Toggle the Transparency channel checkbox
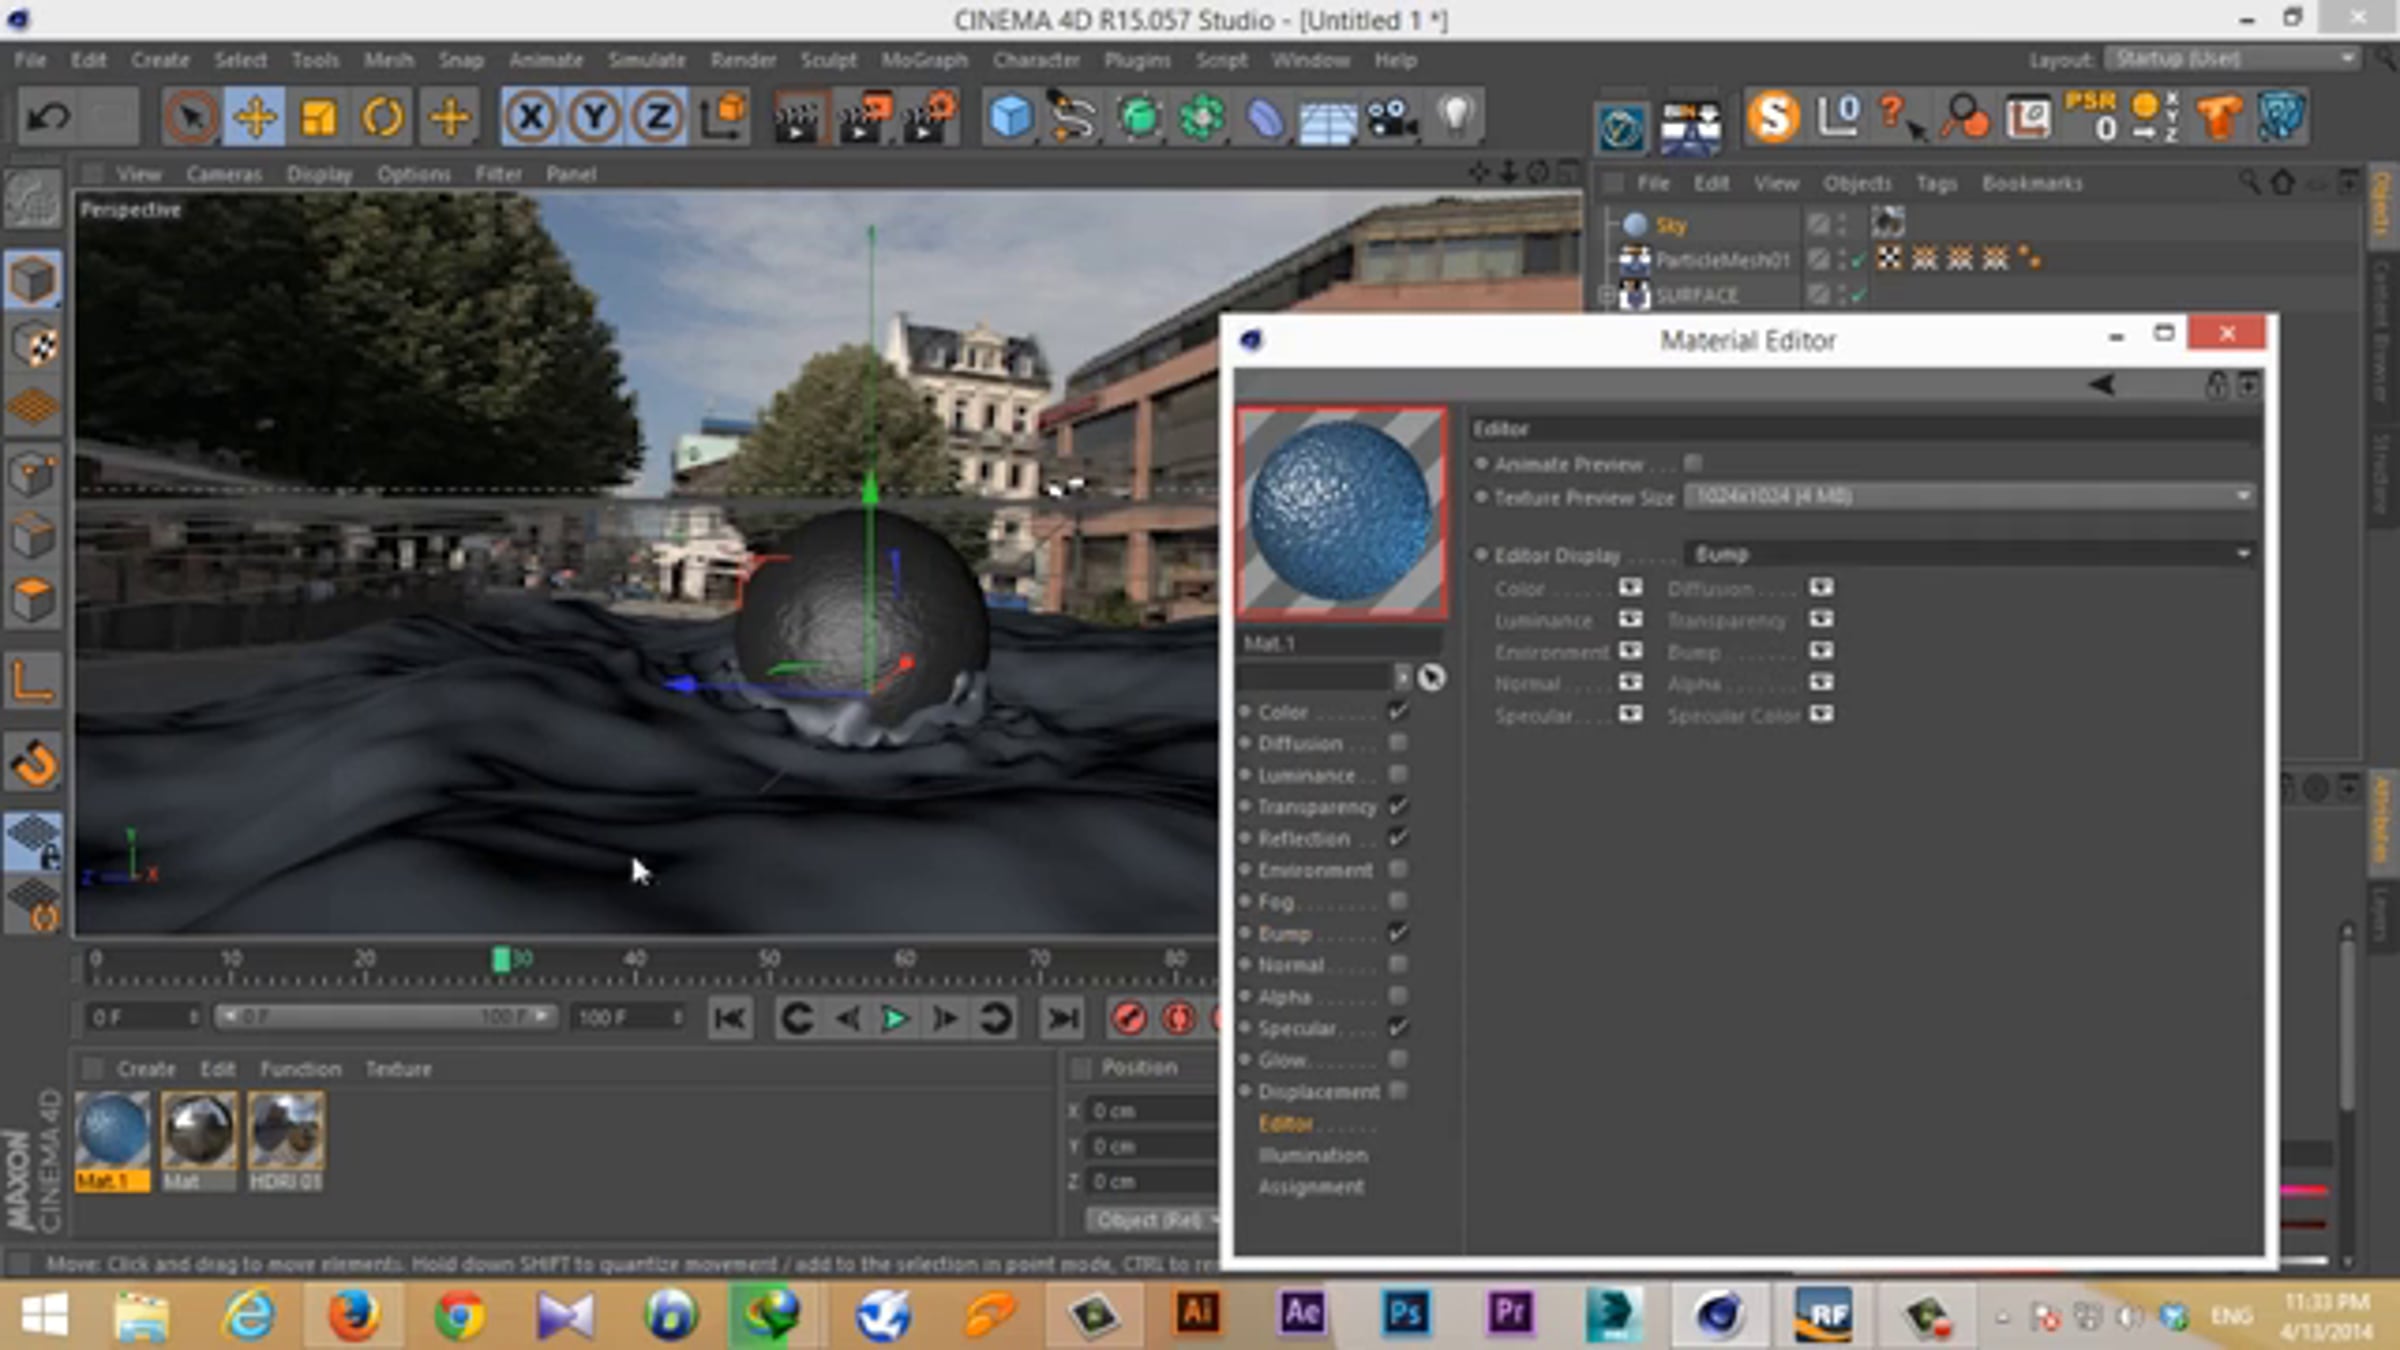 (x=1398, y=806)
